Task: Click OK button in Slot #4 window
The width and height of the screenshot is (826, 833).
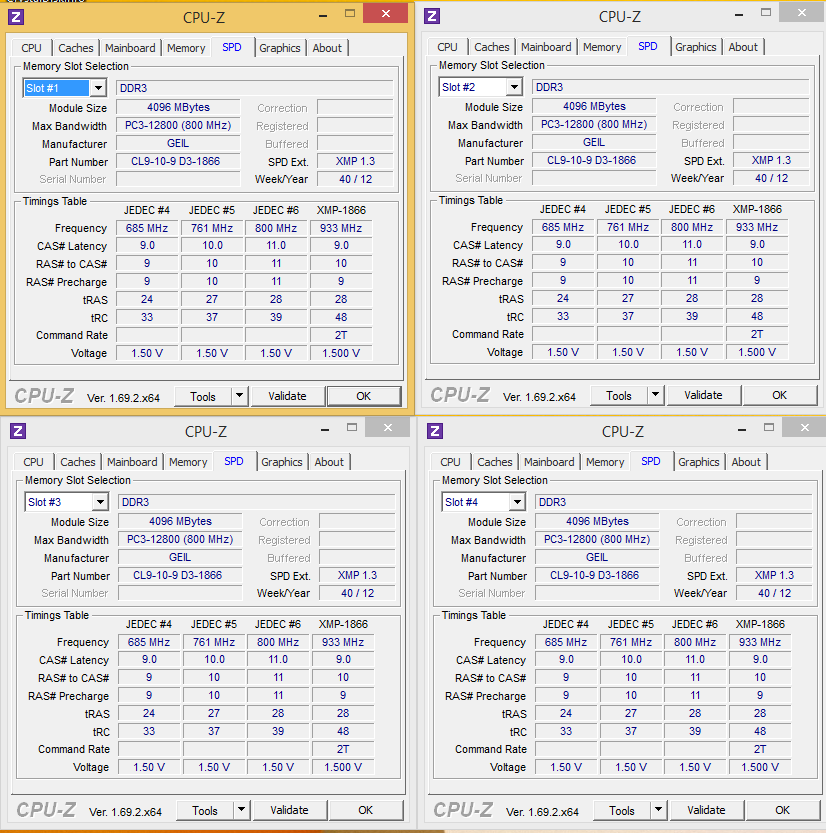Action: pos(782,810)
